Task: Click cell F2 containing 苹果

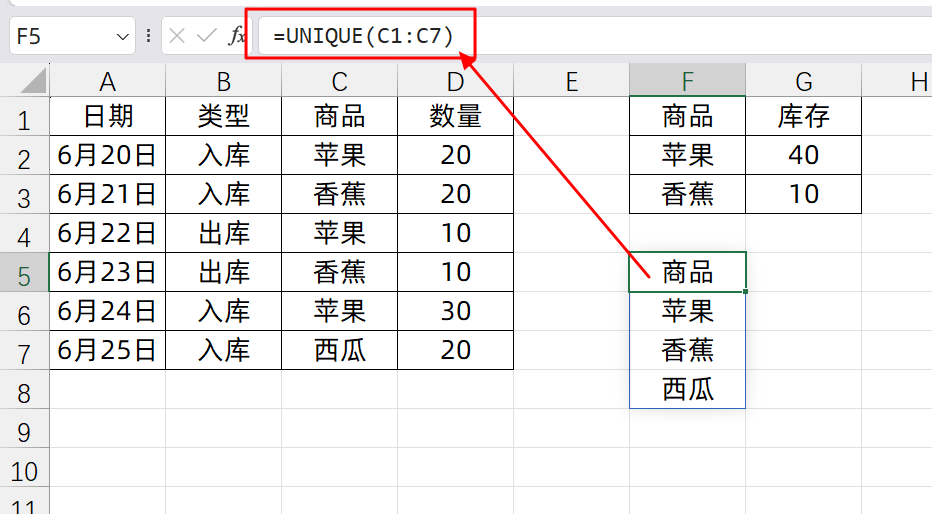Action: [x=687, y=155]
